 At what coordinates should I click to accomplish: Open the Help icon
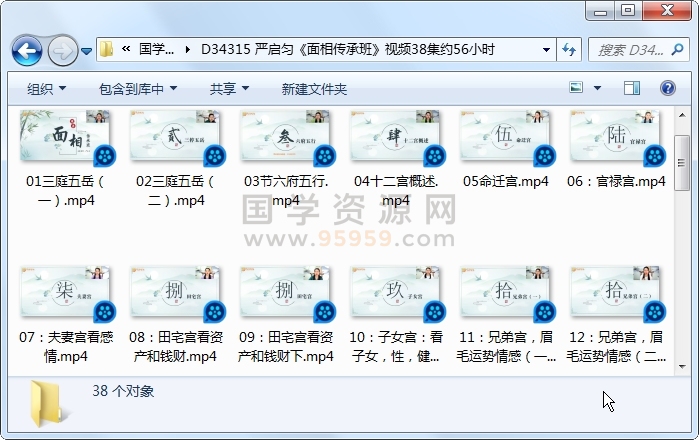(x=667, y=88)
